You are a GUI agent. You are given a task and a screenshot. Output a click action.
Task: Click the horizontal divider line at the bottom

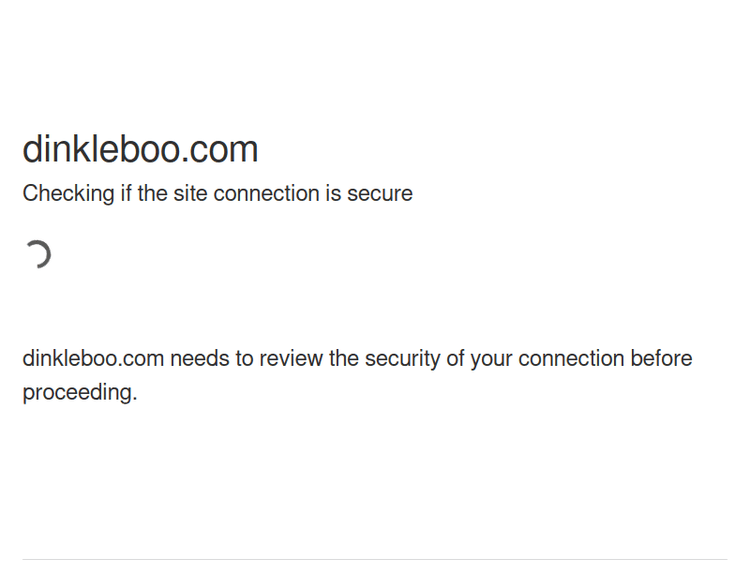pos(375,559)
